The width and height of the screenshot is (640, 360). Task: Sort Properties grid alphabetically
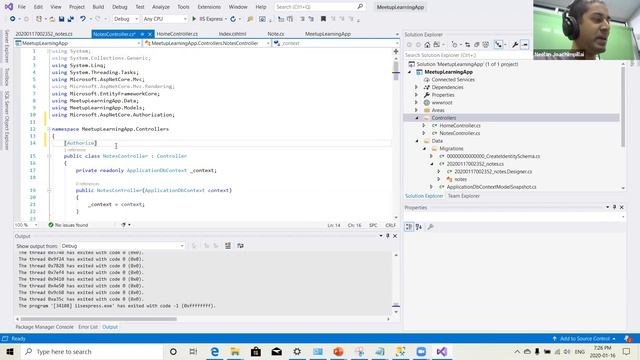[x=419, y=227]
